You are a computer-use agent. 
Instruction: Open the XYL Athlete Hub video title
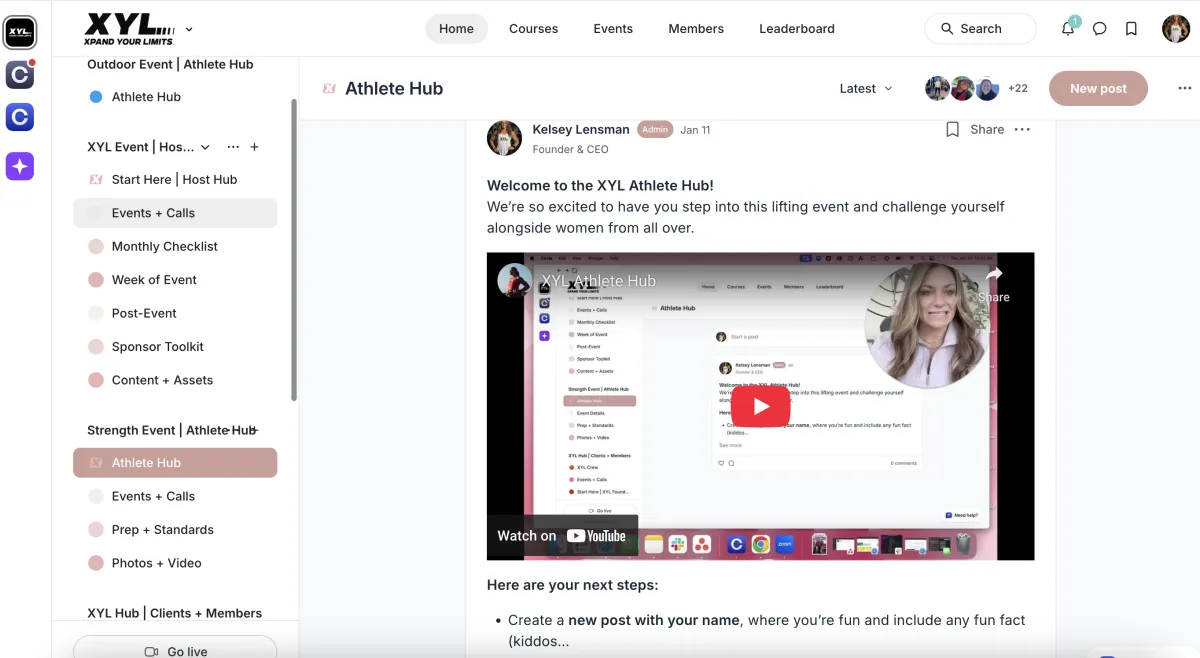pos(599,281)
